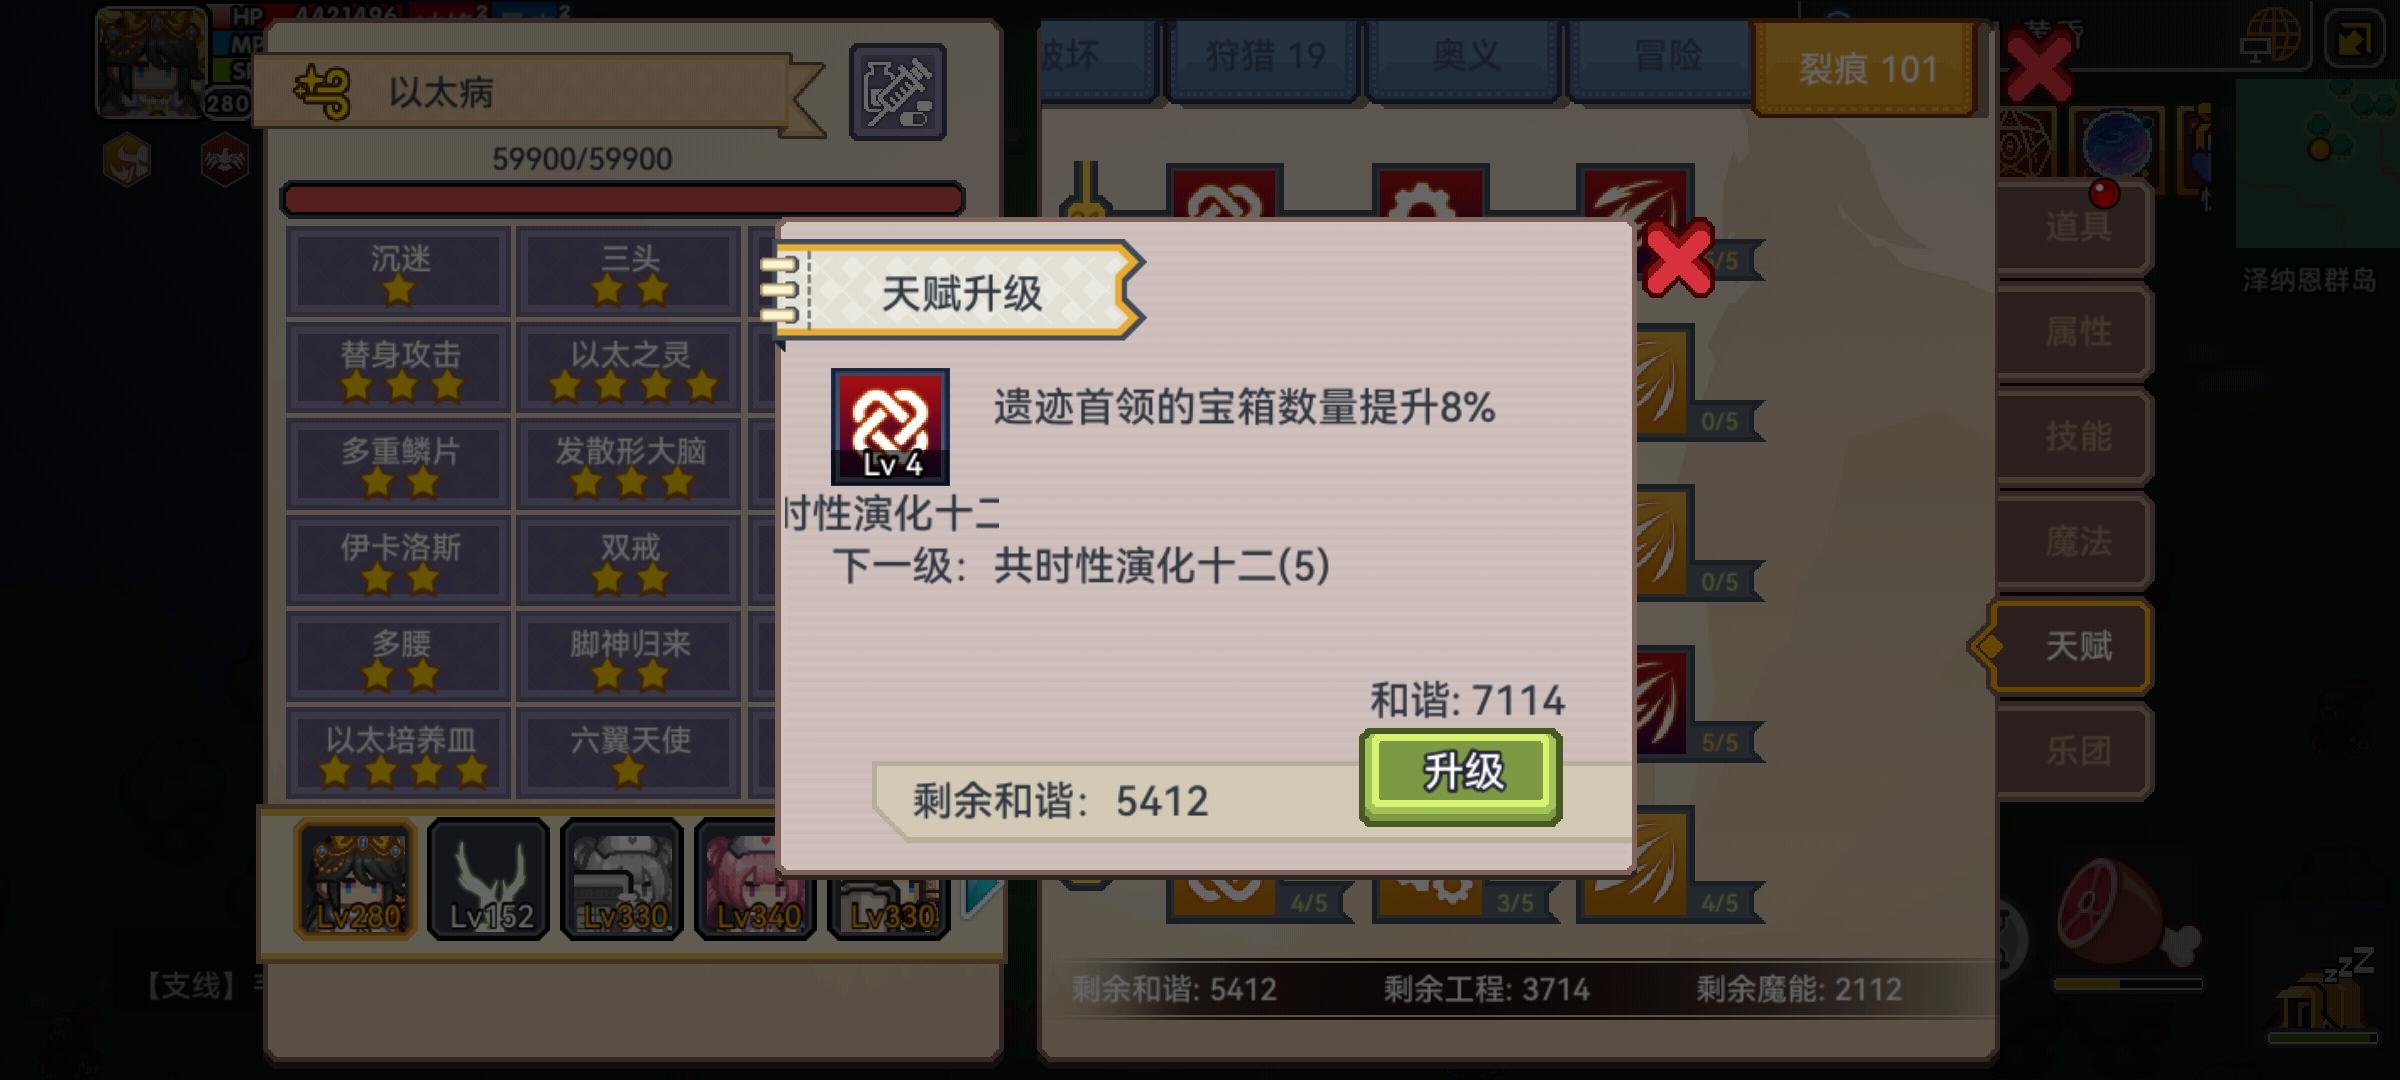The image size is (2400, 1080).
Task: Click the green 升级 upgrade button
Action: pos(1460,777)
